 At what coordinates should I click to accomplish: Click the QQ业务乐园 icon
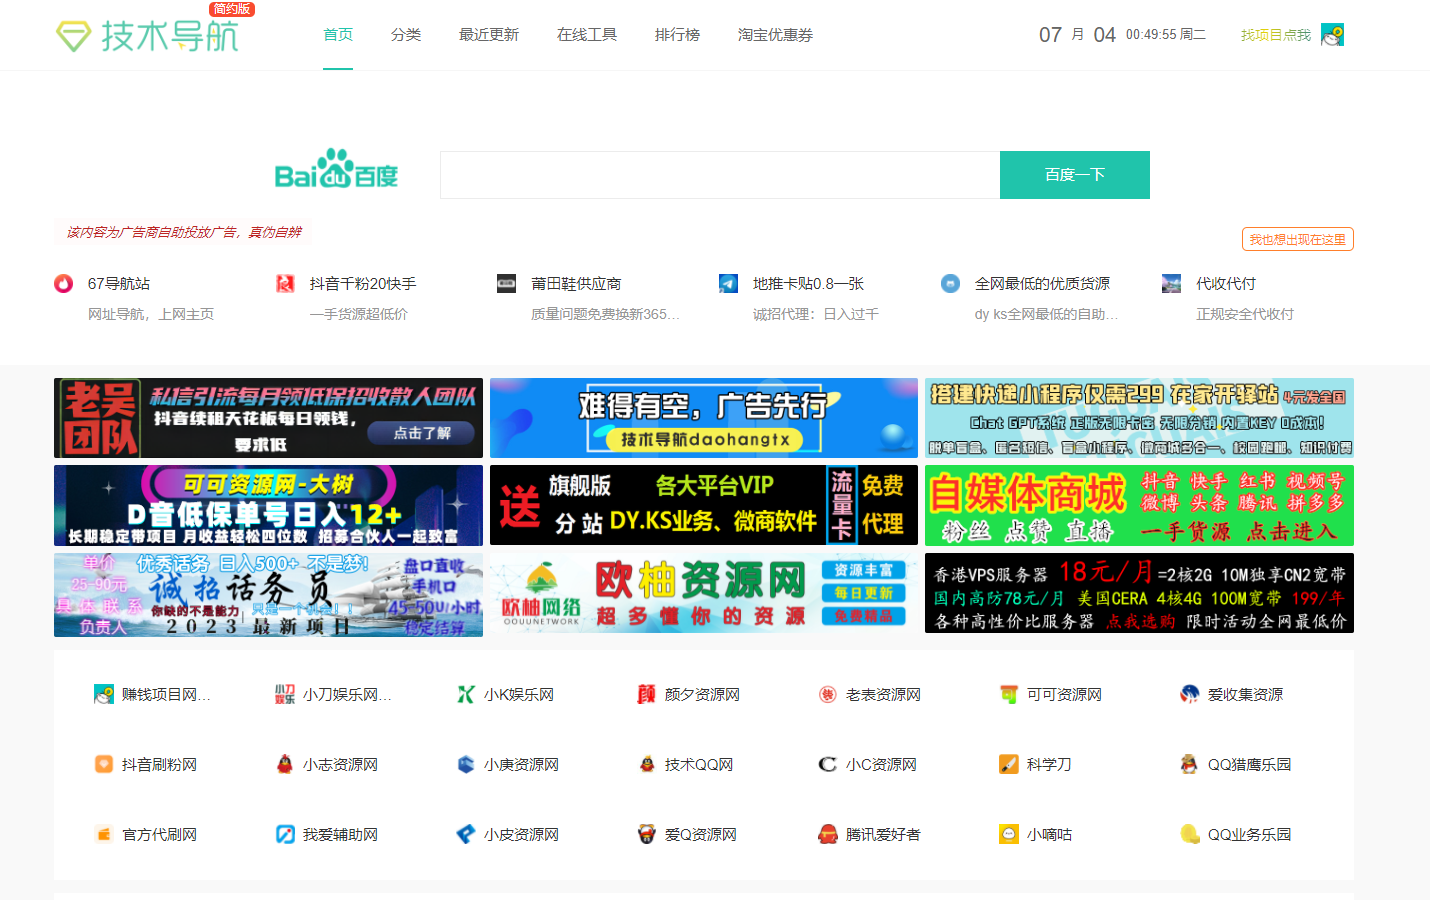(1187, 834)
